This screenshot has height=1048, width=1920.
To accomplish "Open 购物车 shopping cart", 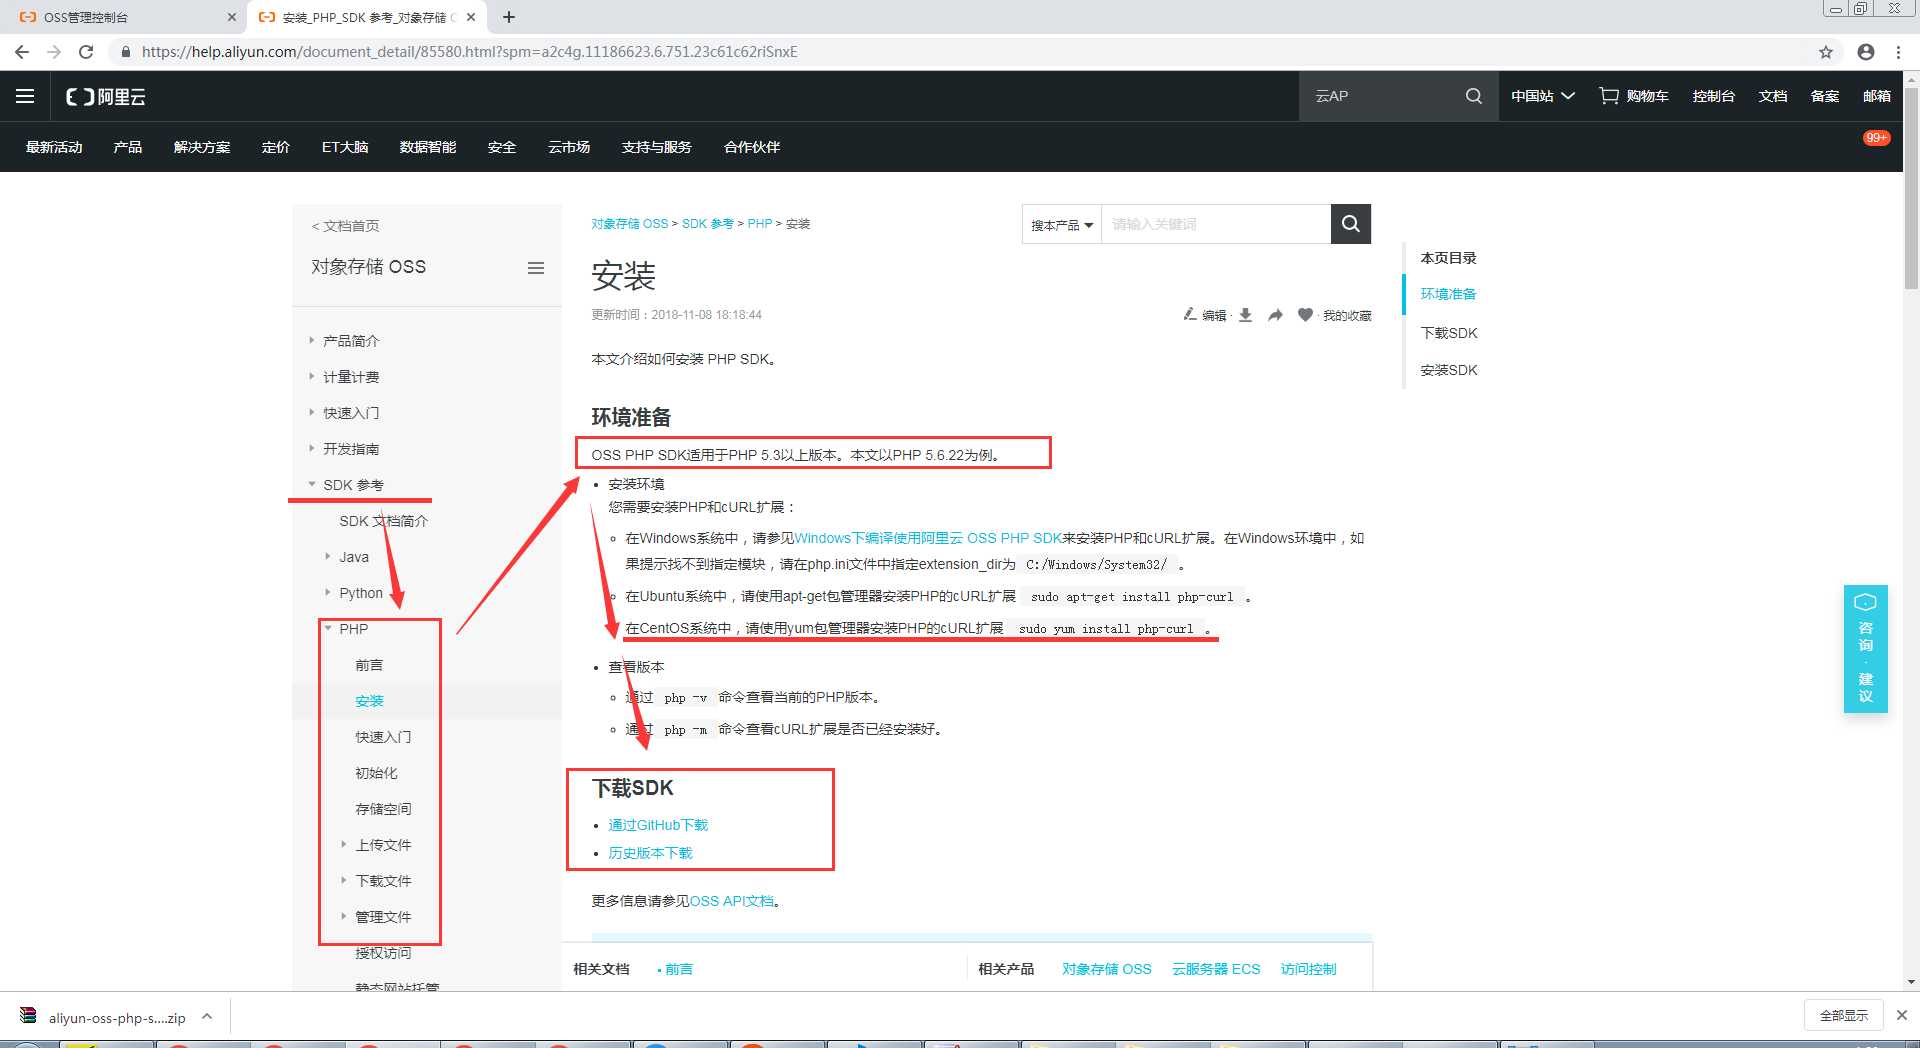I will pyautogui.click(x=1634, y=96).
